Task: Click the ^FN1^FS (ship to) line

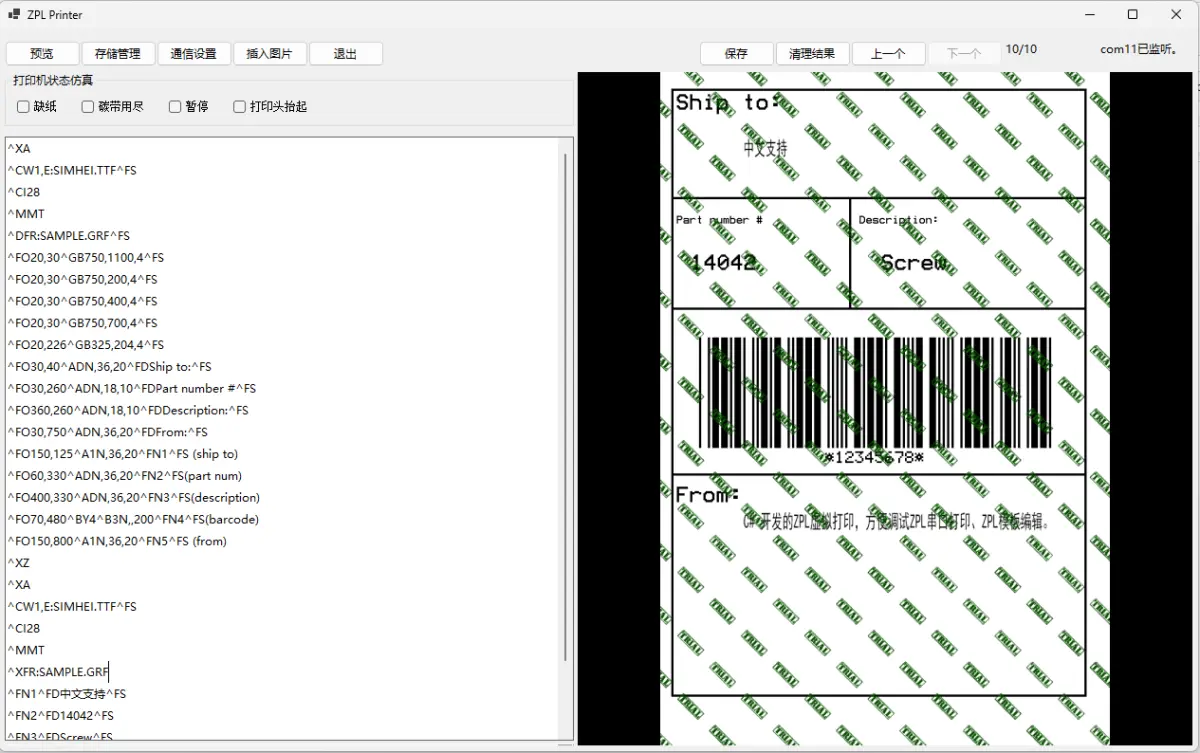Action: click(122, 454)
